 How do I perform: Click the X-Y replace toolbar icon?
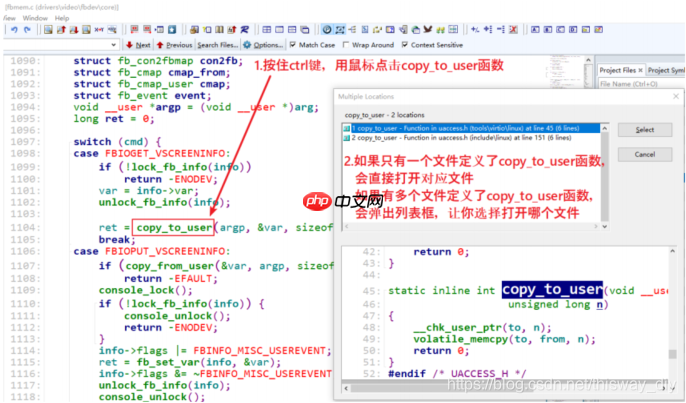click(99, 30)
